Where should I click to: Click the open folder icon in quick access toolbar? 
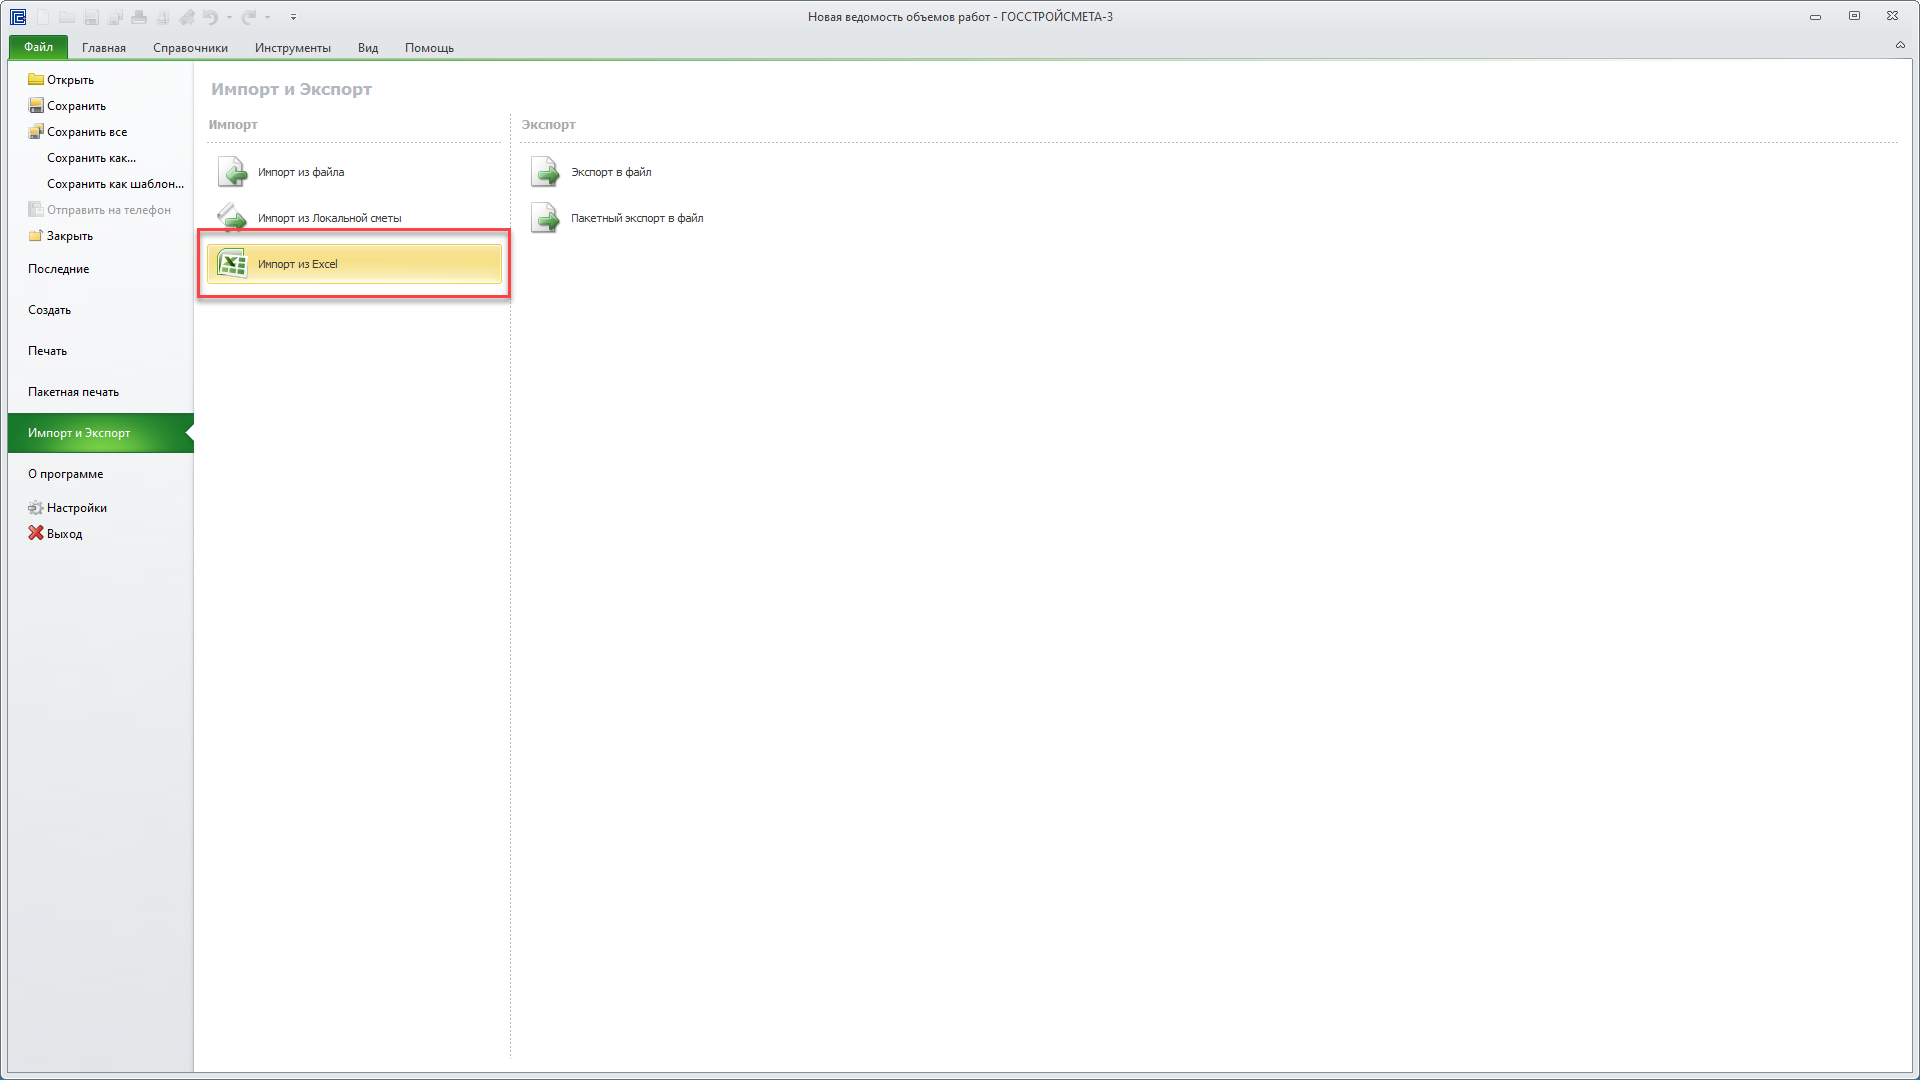pos(67,17)
